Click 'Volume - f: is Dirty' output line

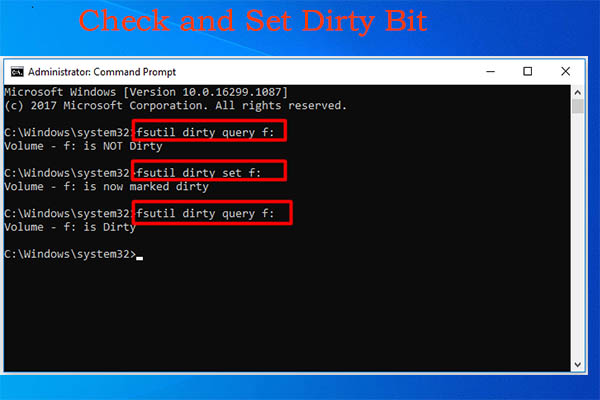(70, 227)
